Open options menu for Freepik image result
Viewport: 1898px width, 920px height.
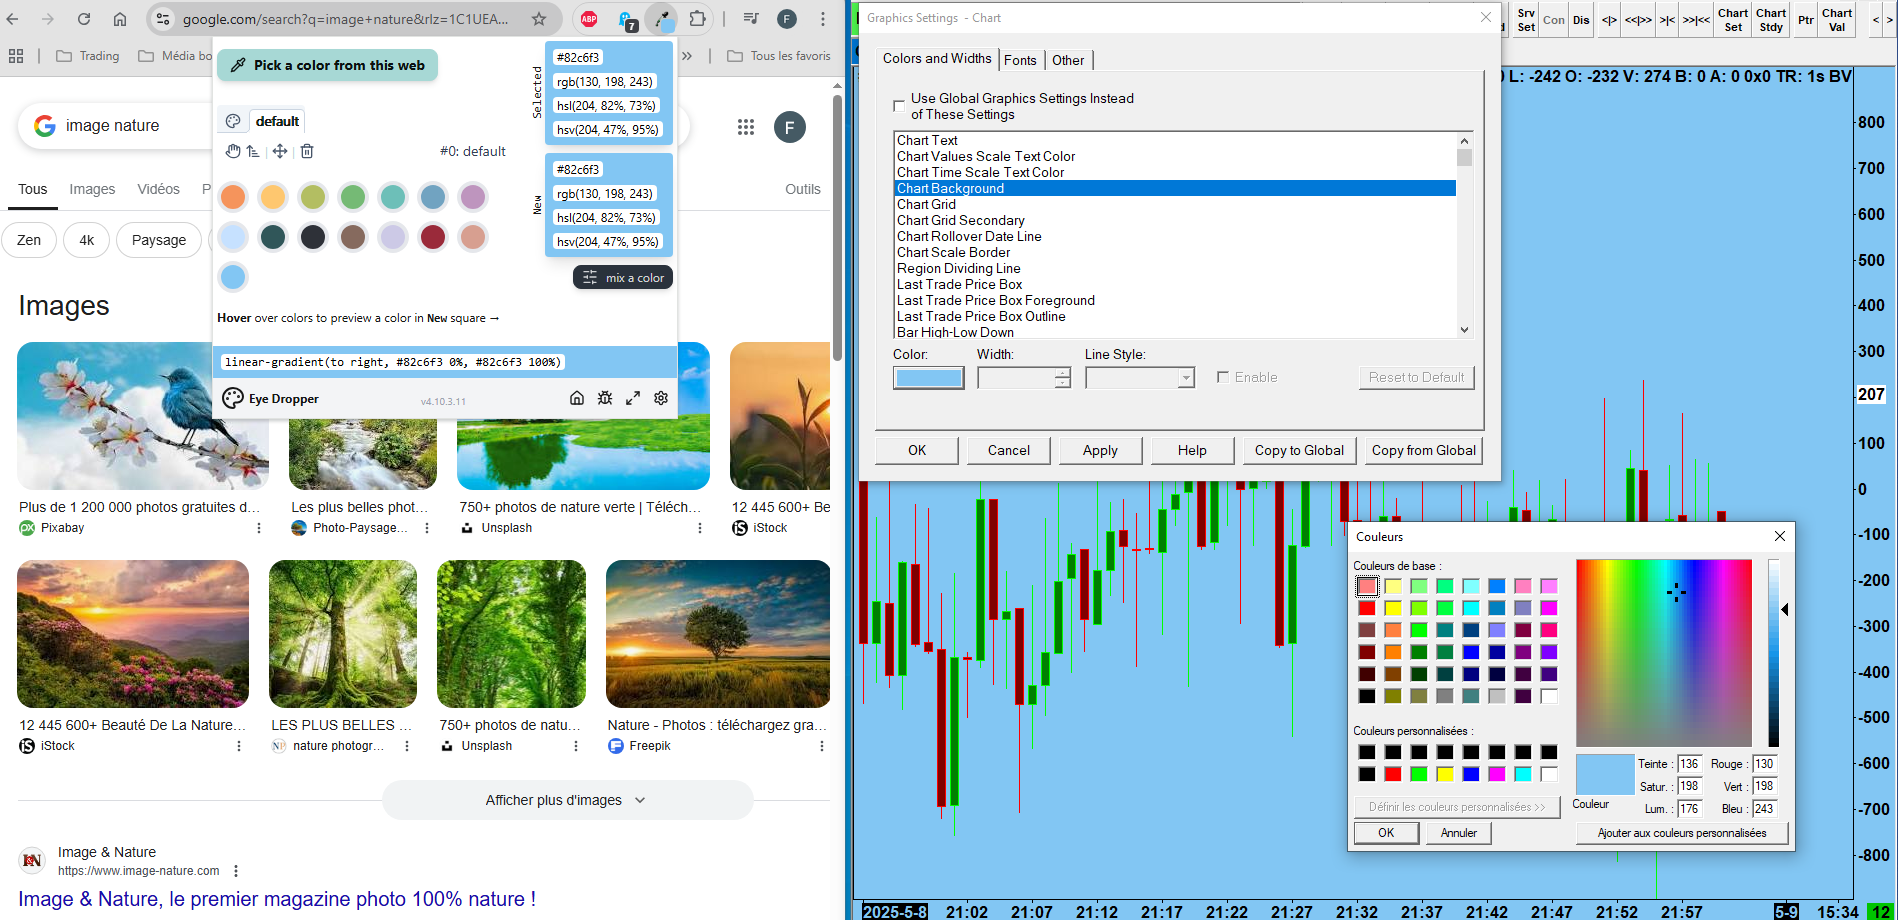[822, 746]
